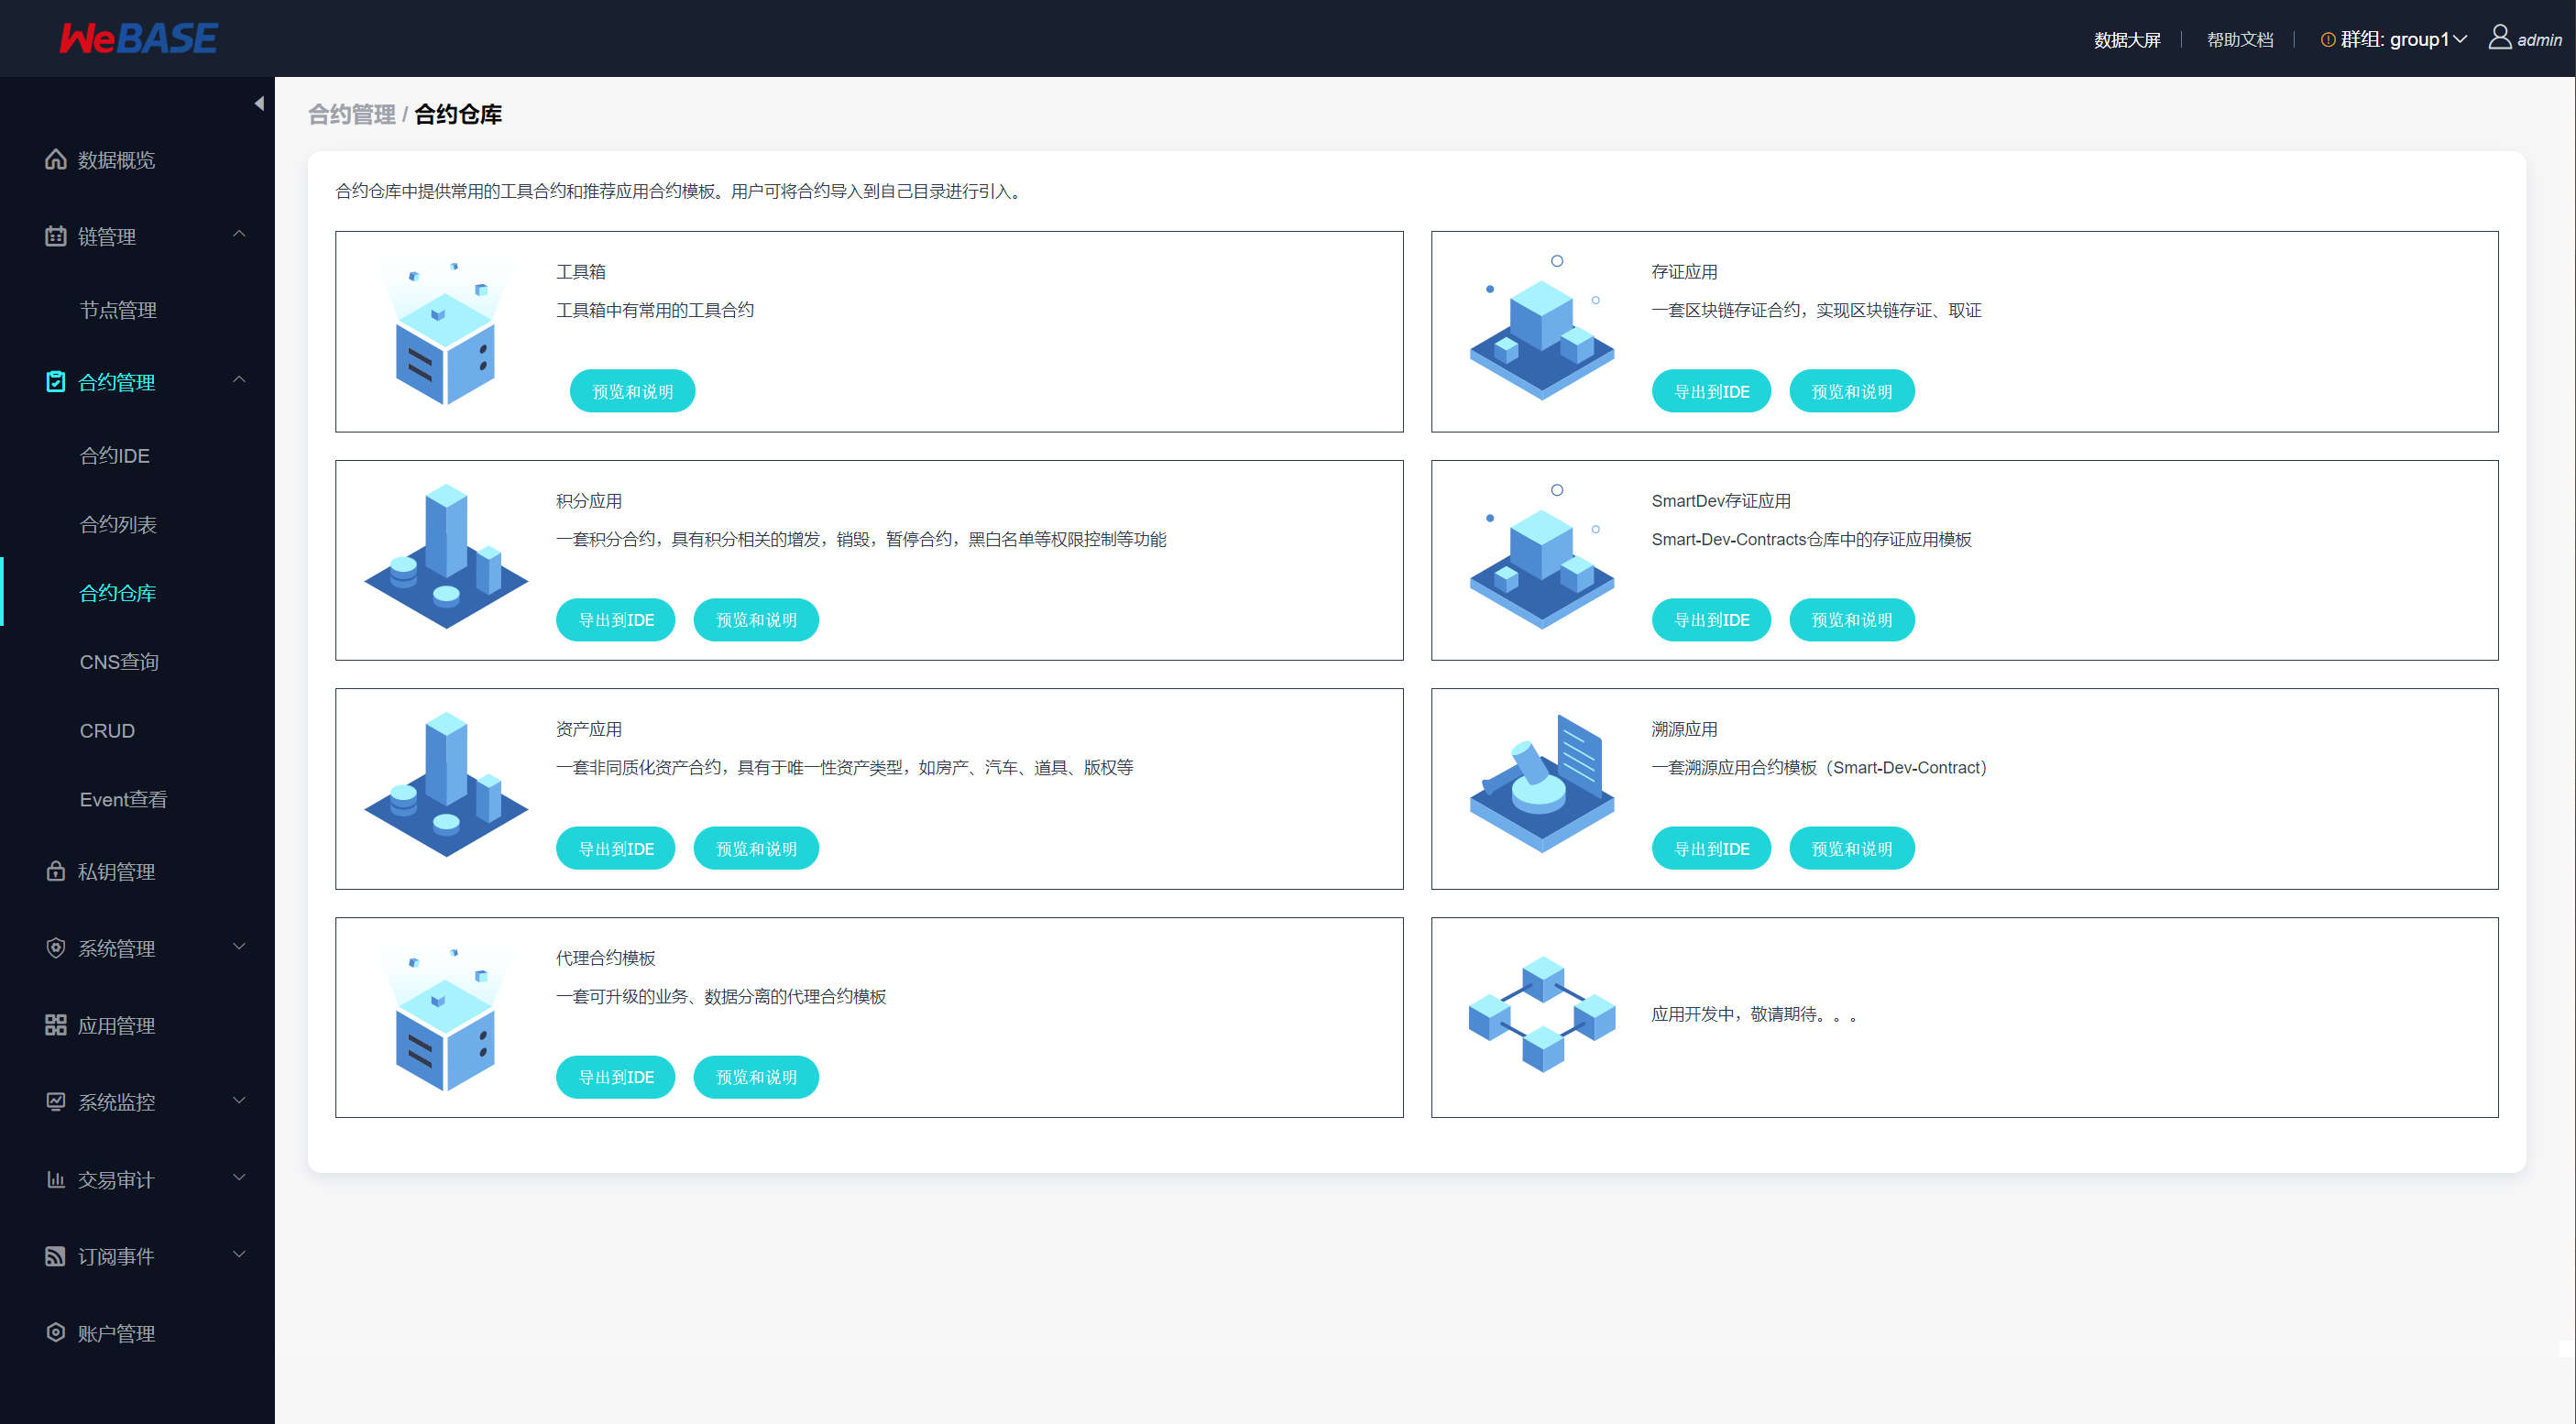Click the RSS icon beside 订阅事件
The image size is (2576, 1424).
[56, 1256]
